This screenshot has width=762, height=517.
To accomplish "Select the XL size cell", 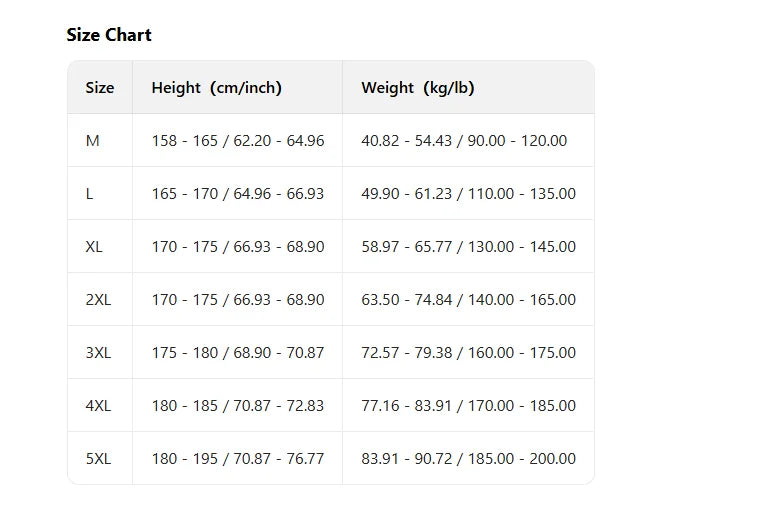I will 100,246.
